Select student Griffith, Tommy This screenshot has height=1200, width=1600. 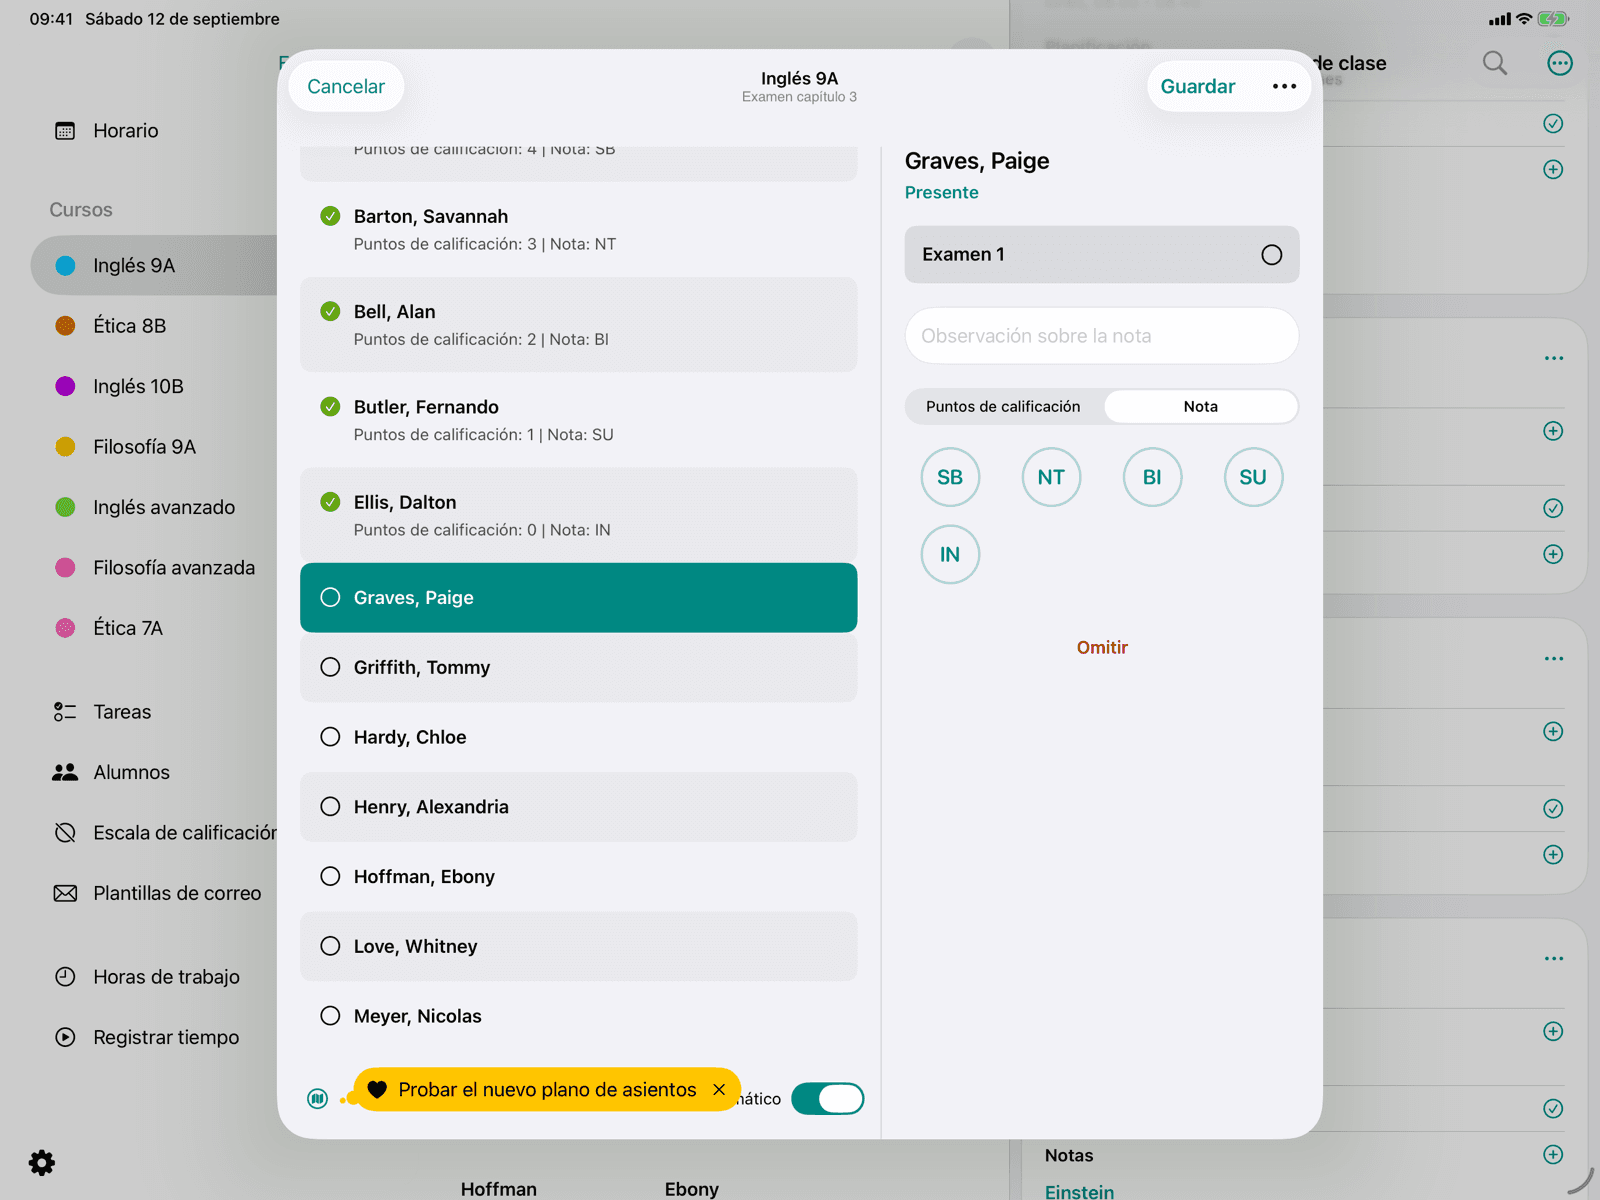tap(578, 668)
